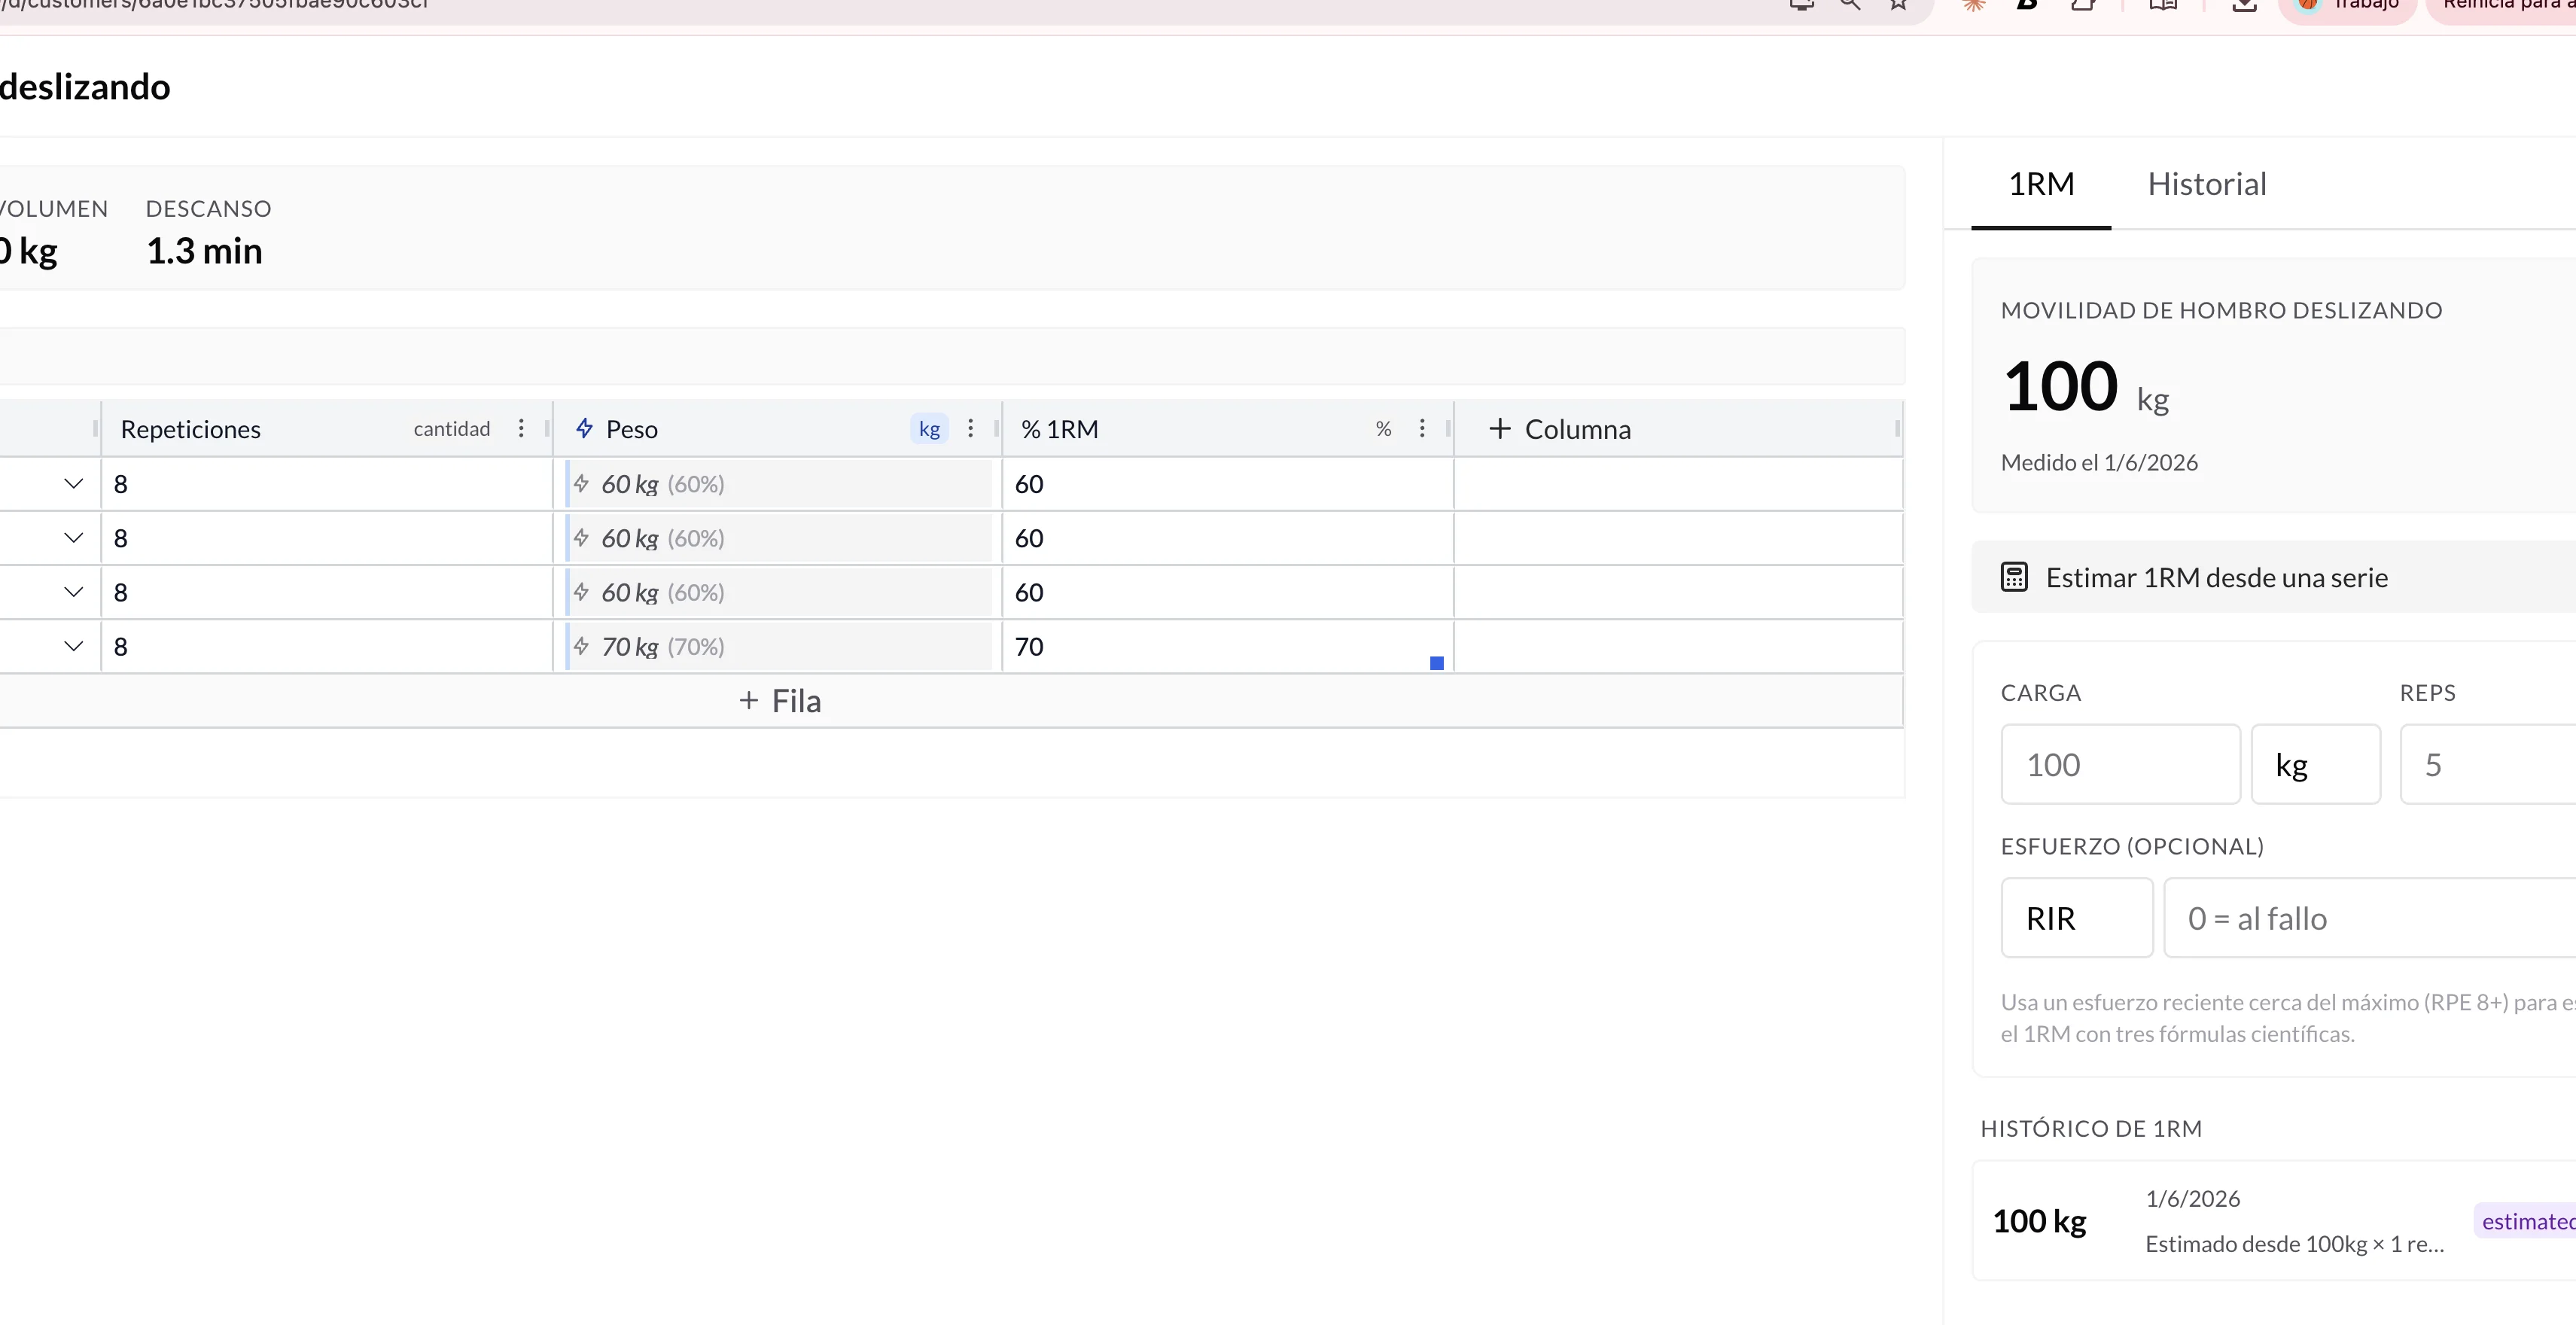Click the DESCANSO 1.3 min value
Viewport: 2576px width, 1325px height.
(204, 251)
